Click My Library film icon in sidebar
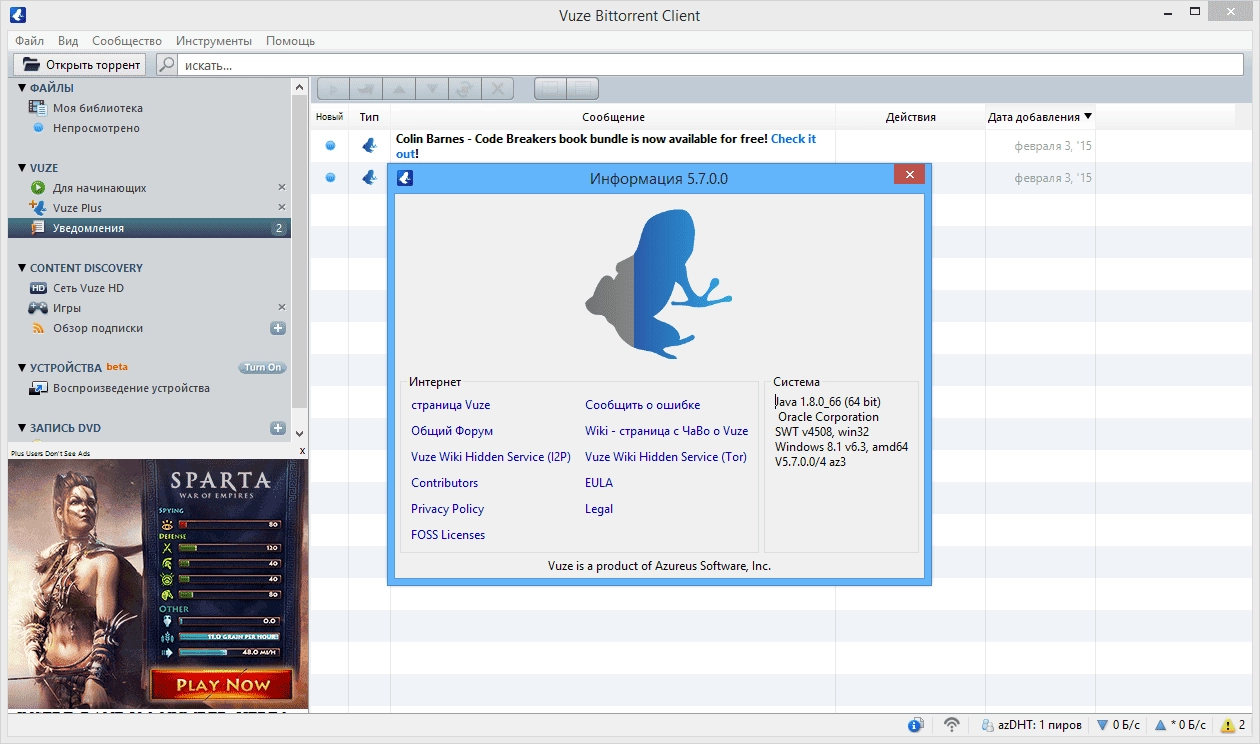Screen dimensions: 1260x744 coord(38,108)
